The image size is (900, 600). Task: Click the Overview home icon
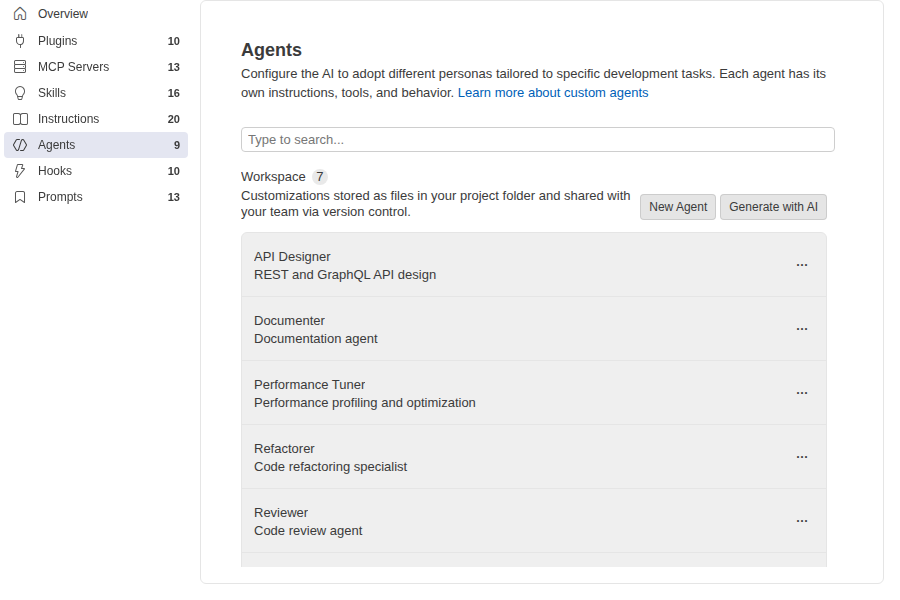[x=20, y=14]
